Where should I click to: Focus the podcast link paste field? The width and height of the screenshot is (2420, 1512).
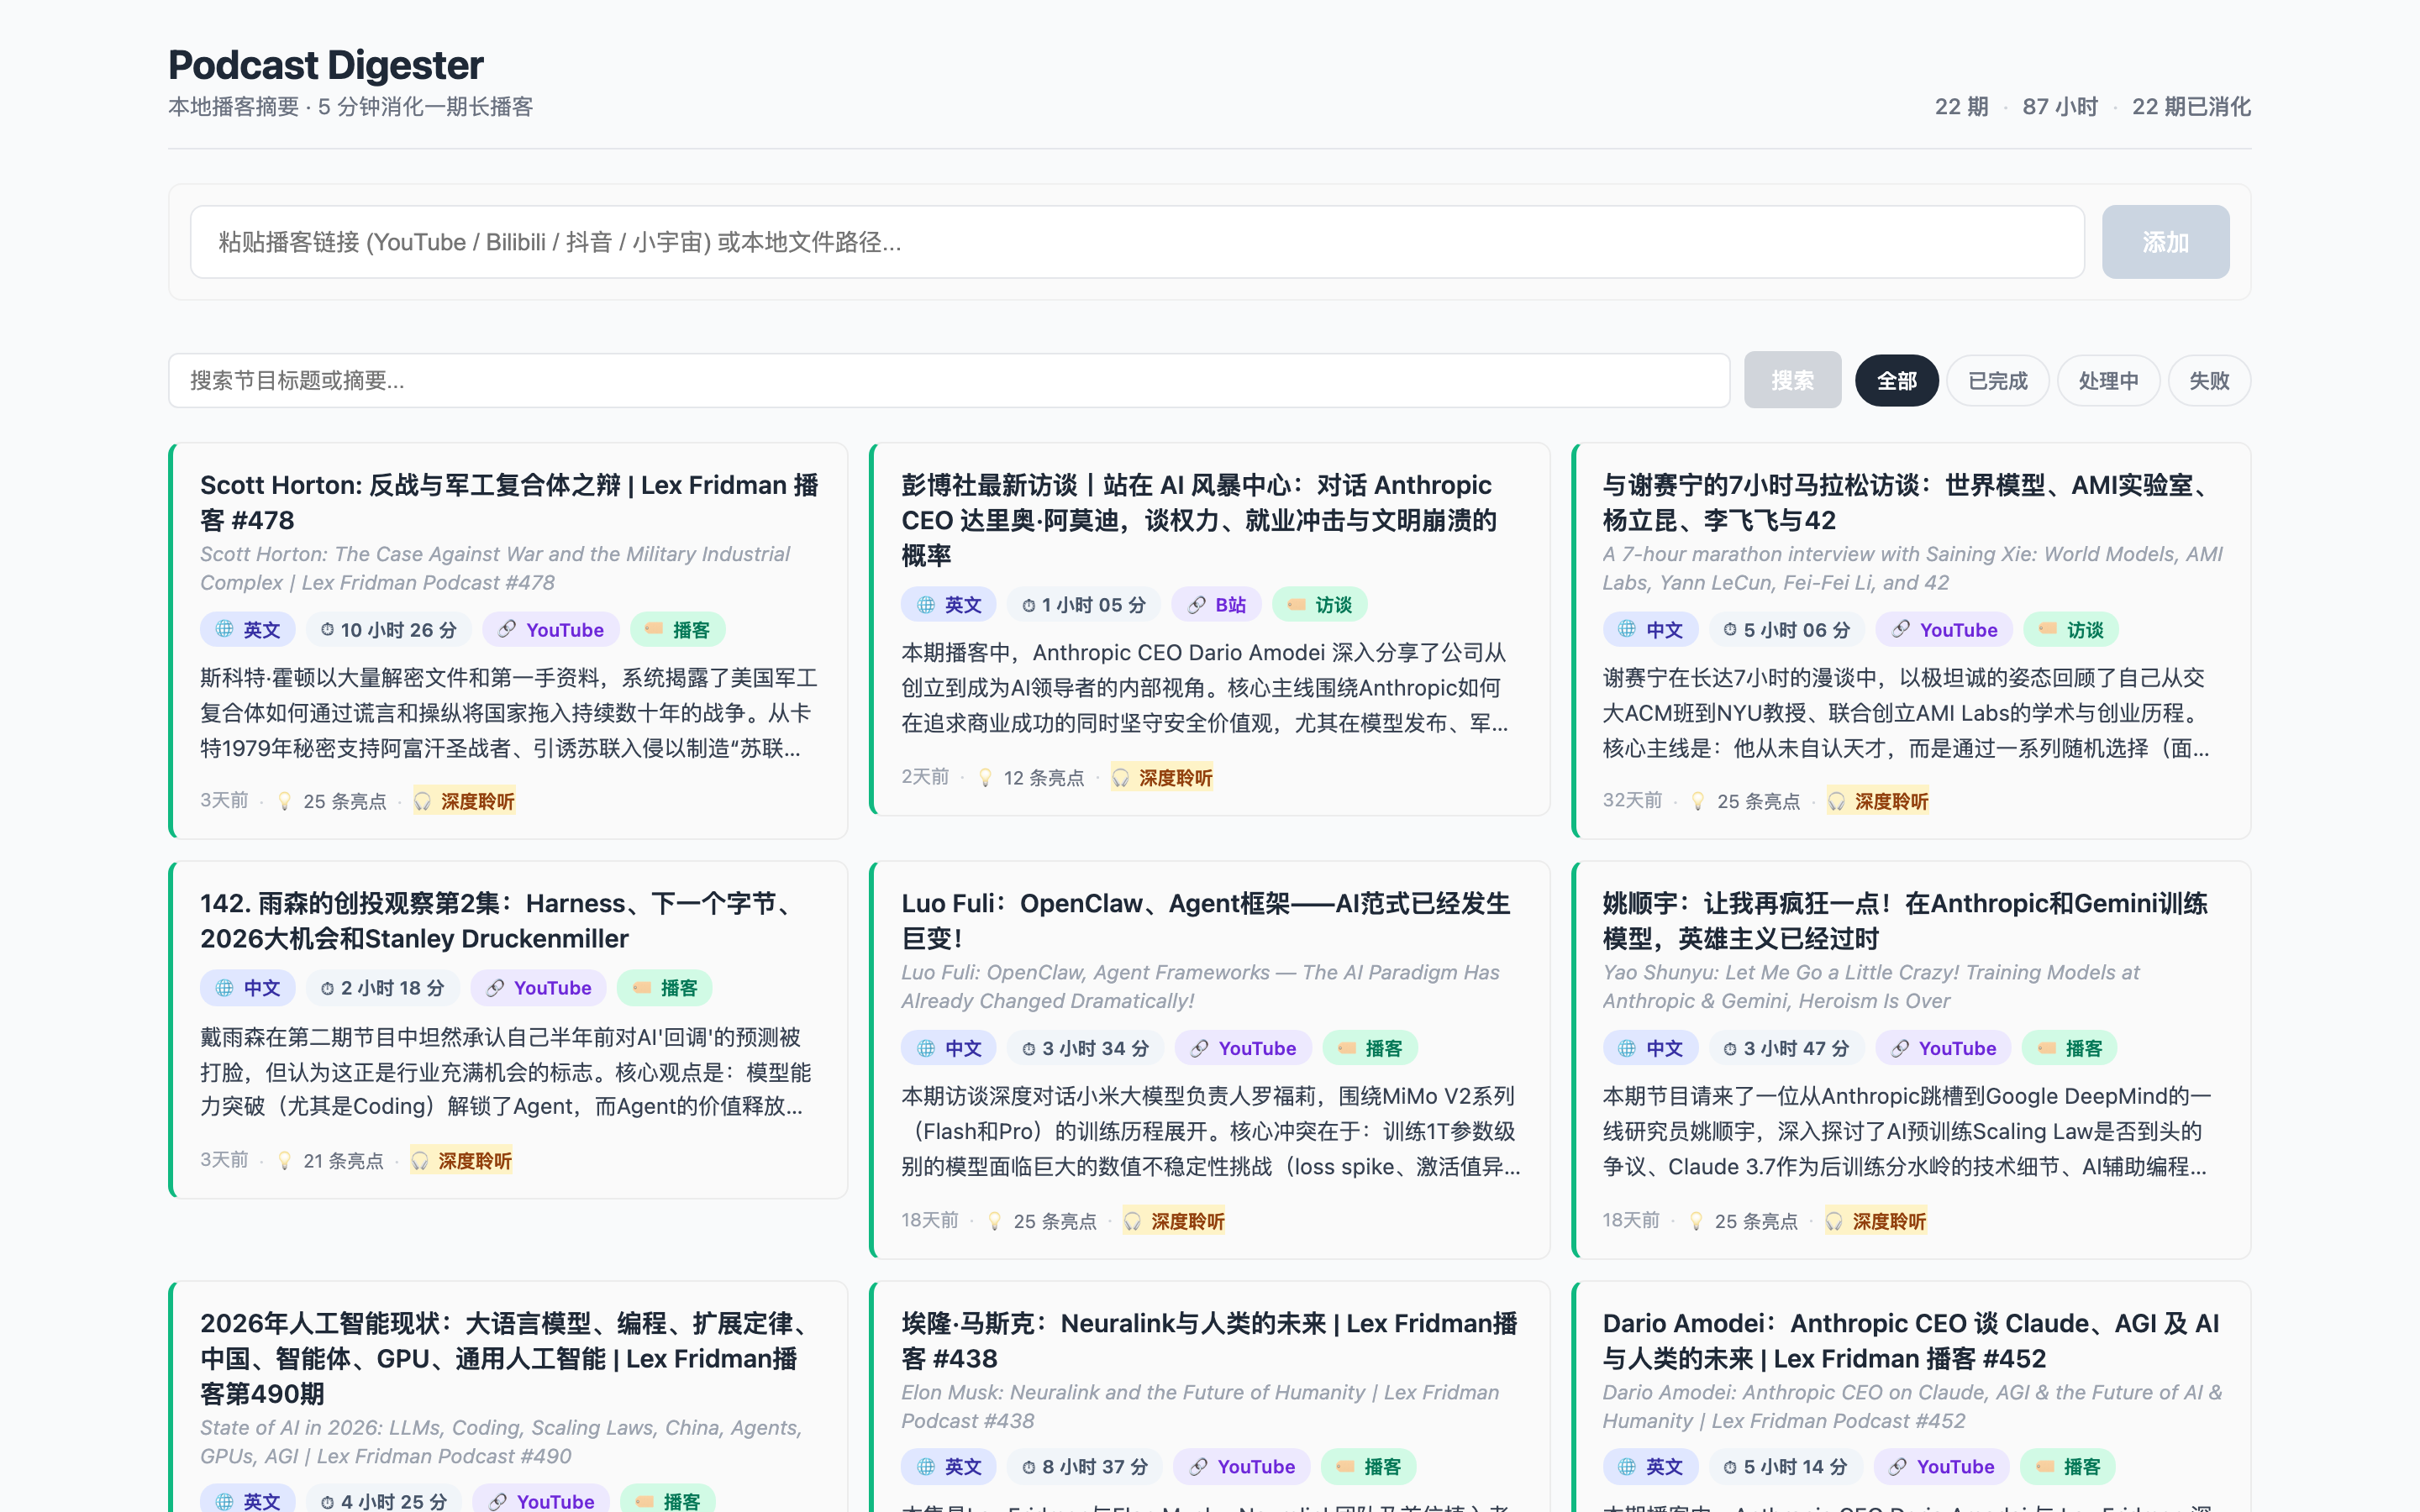[1137, 242]
